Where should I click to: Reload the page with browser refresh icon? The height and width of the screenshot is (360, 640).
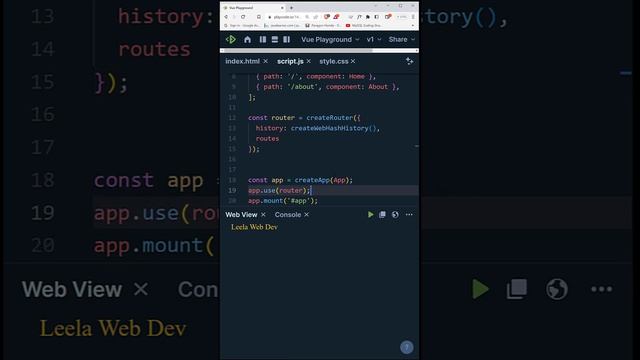click(243, 17)
